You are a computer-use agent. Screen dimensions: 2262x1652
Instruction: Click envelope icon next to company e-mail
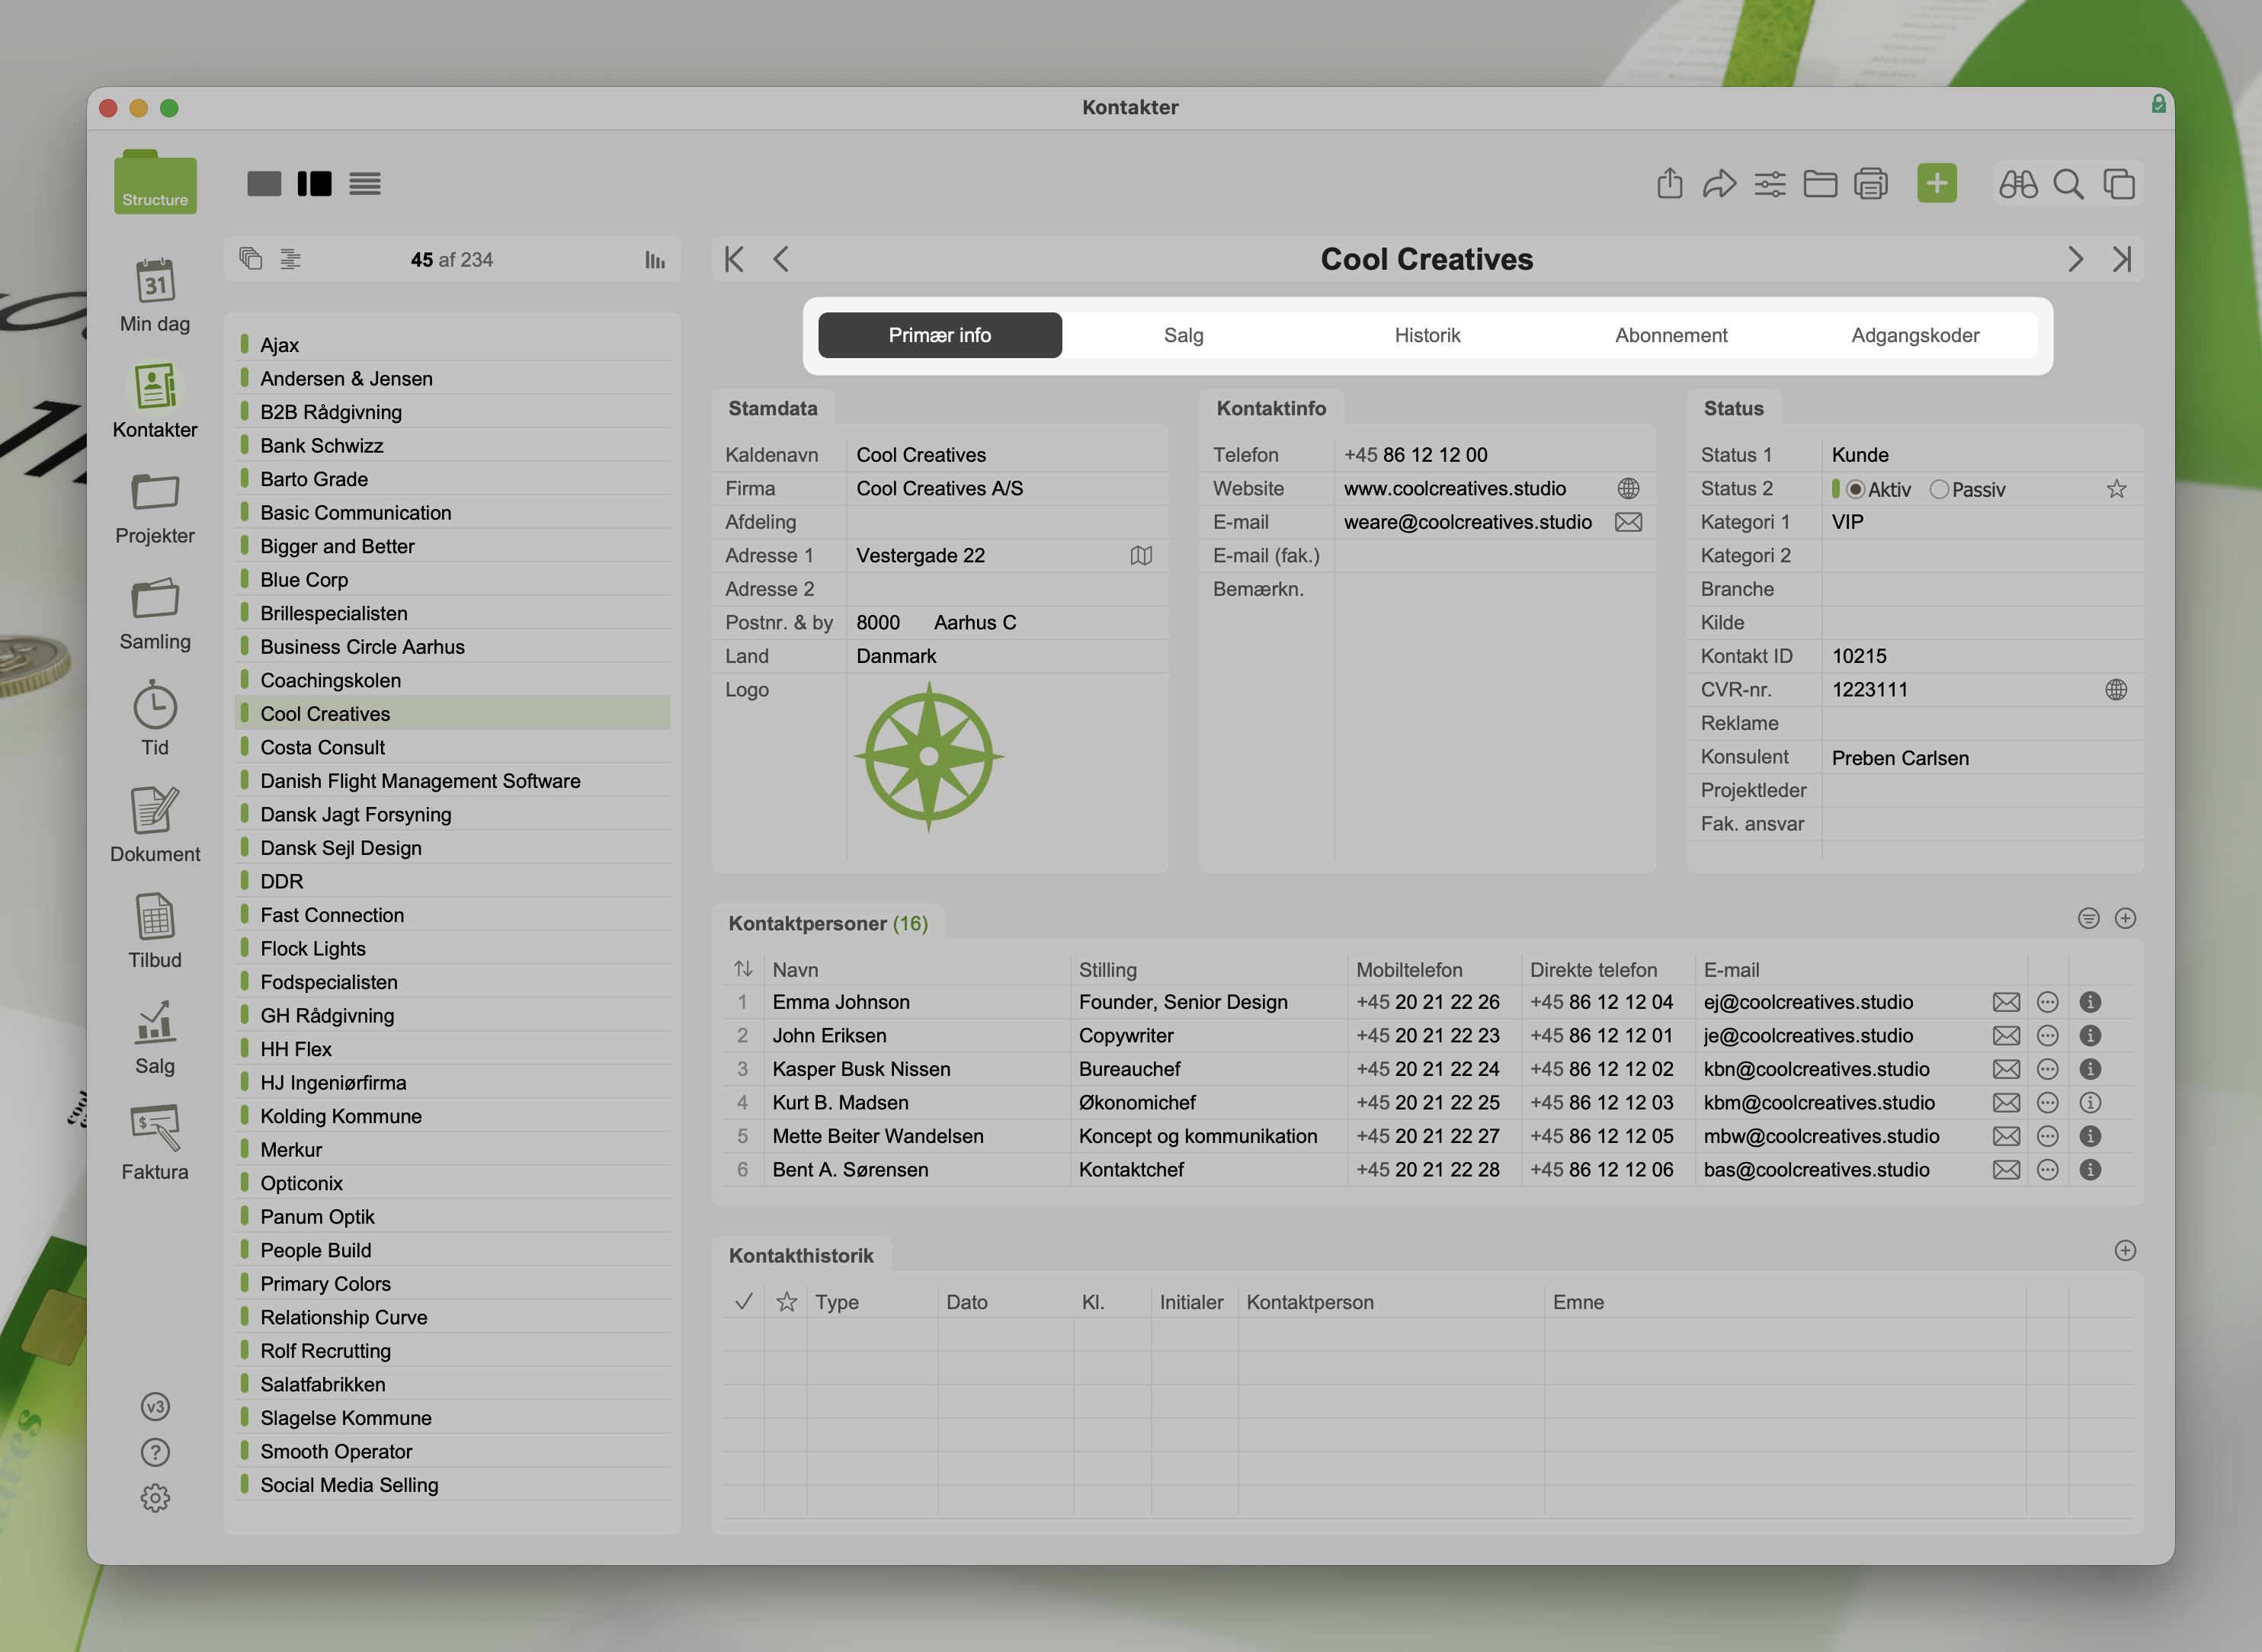[x=1628, y=522]
